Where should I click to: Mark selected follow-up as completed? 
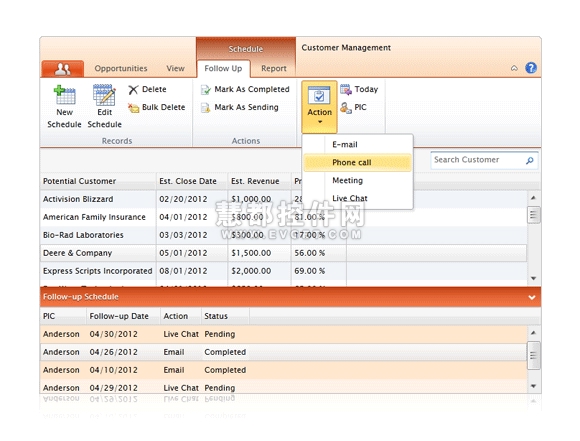point(245,90)
